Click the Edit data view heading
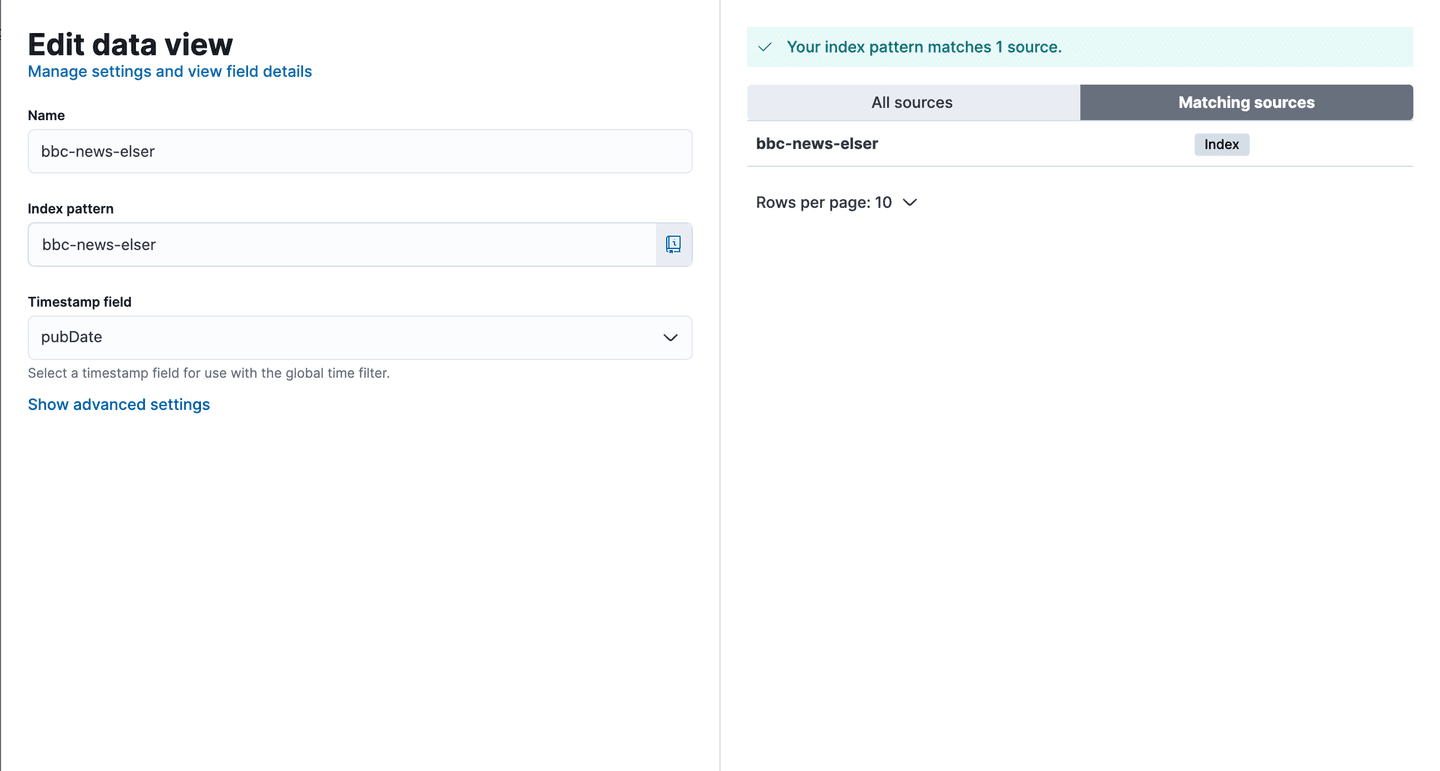Viewport: 1440px width, 771px height. pos(130,44)
